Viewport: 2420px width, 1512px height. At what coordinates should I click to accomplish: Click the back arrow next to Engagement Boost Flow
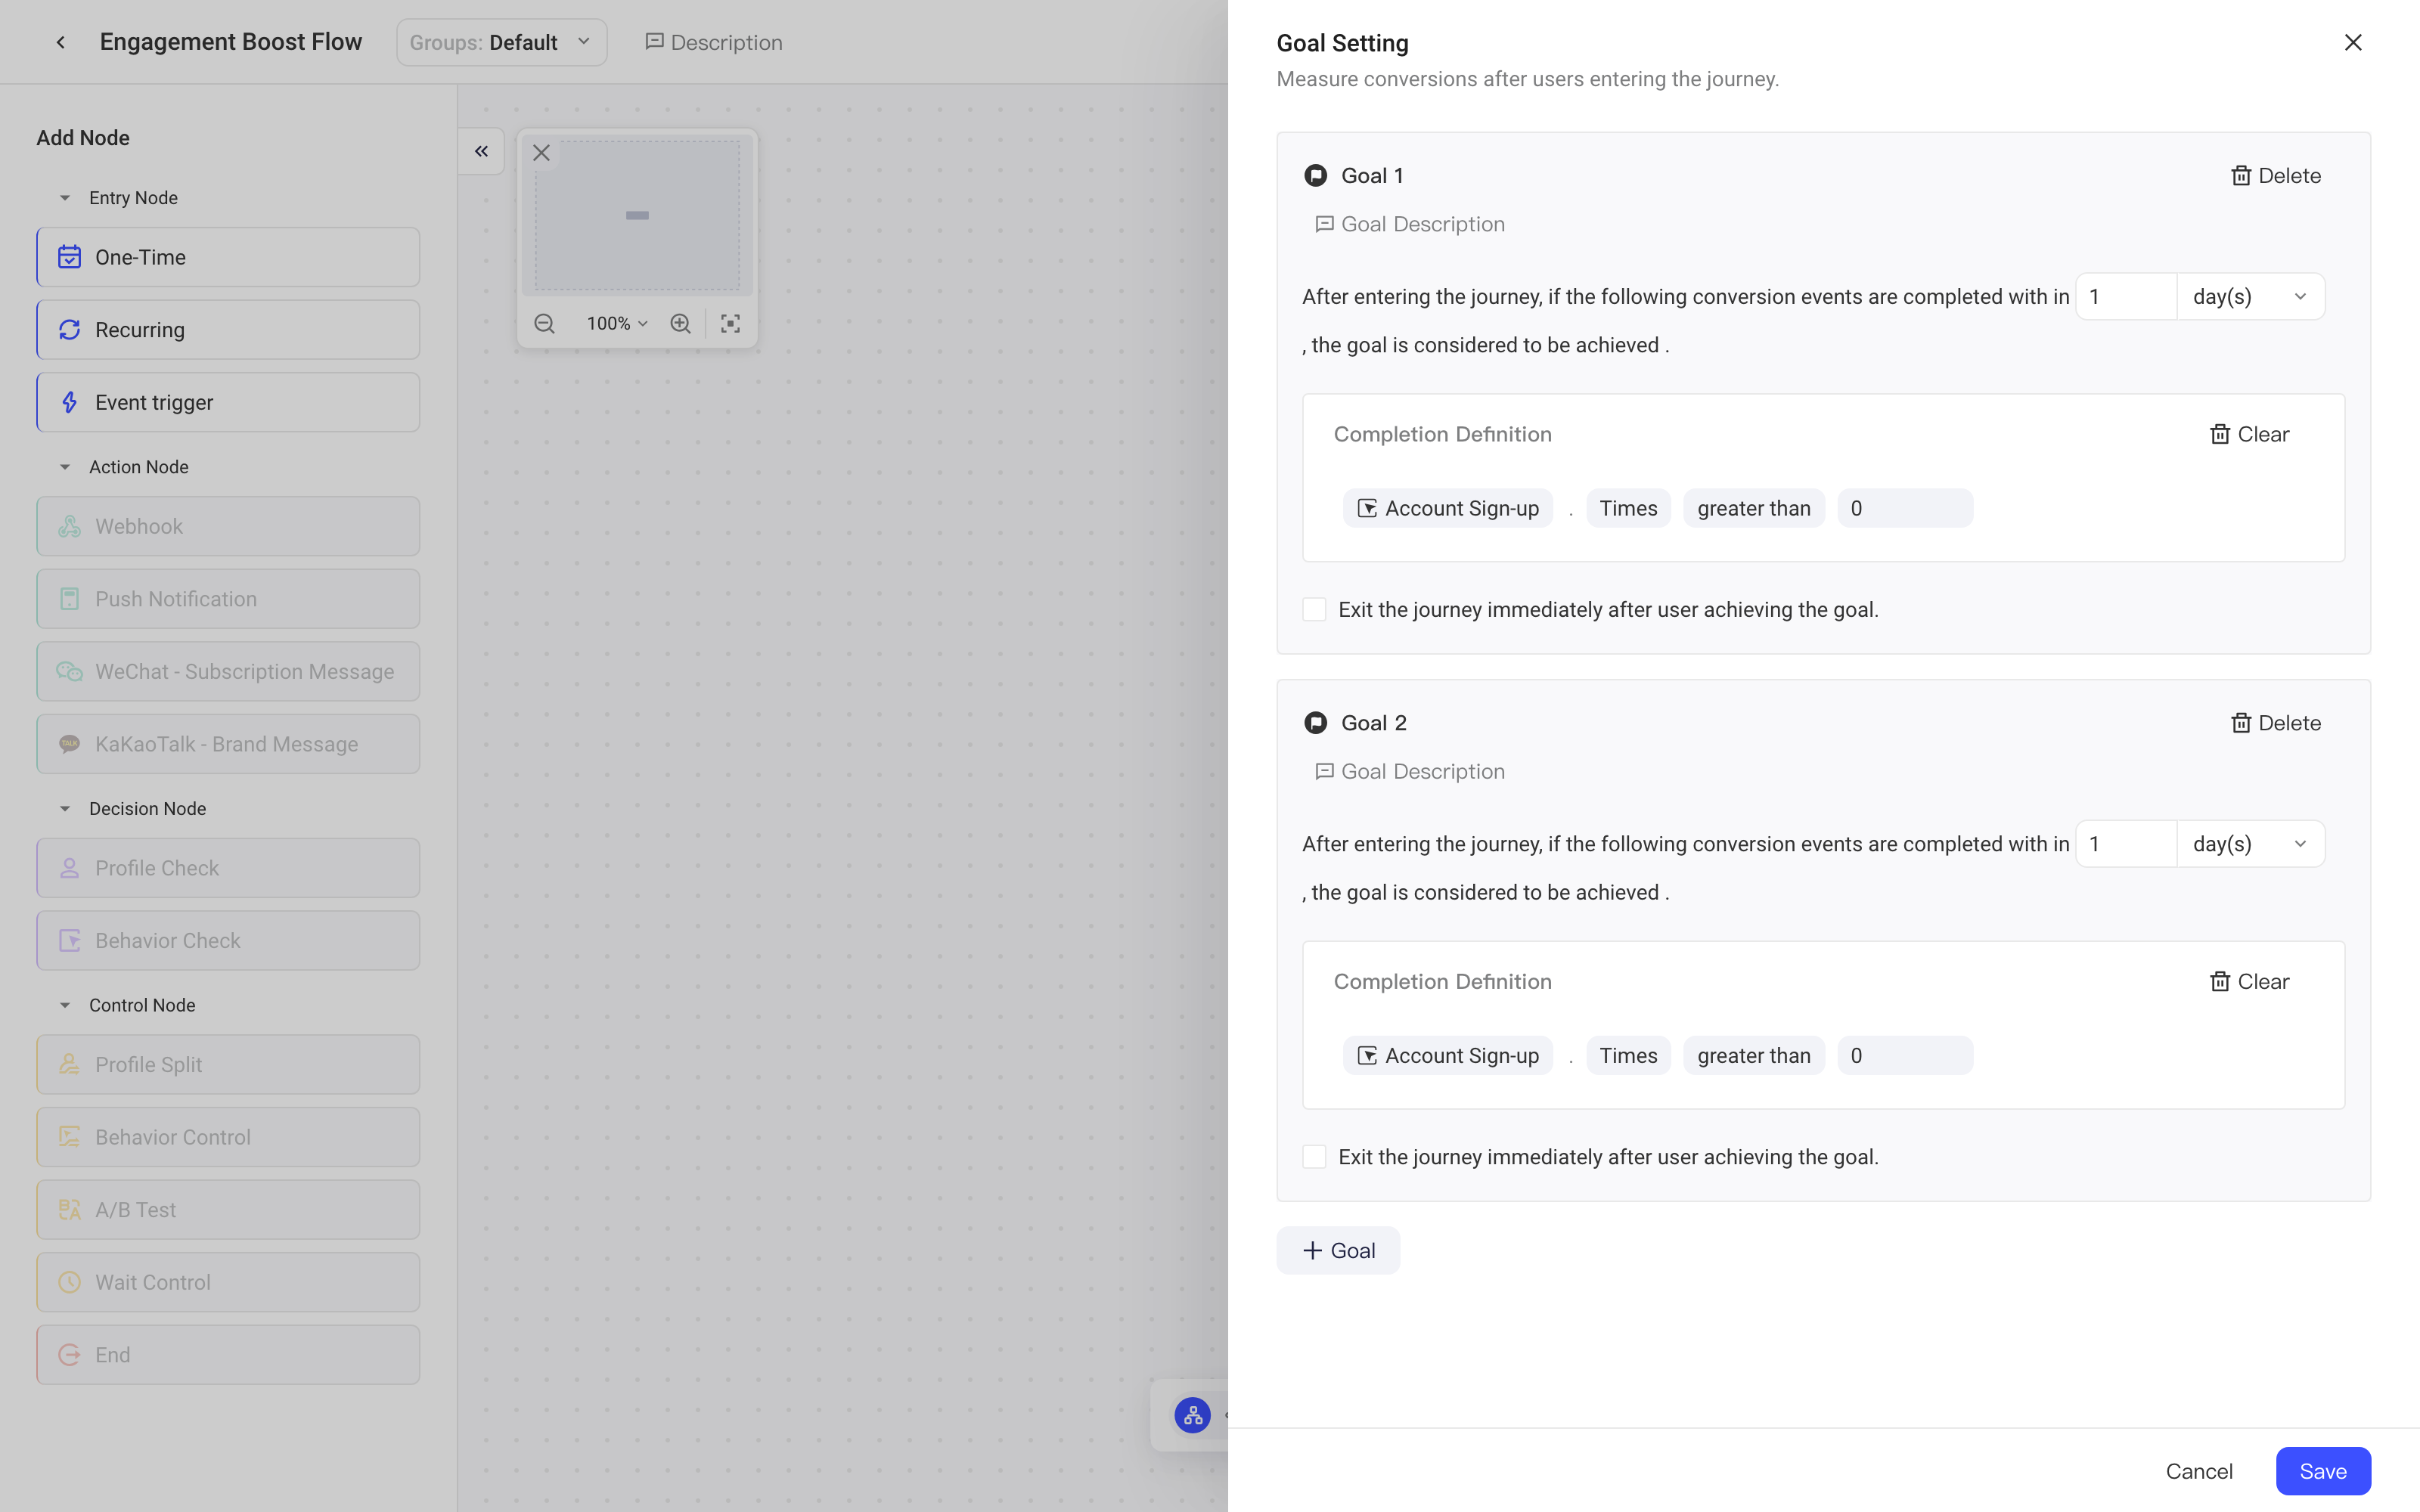pos(61,42)
